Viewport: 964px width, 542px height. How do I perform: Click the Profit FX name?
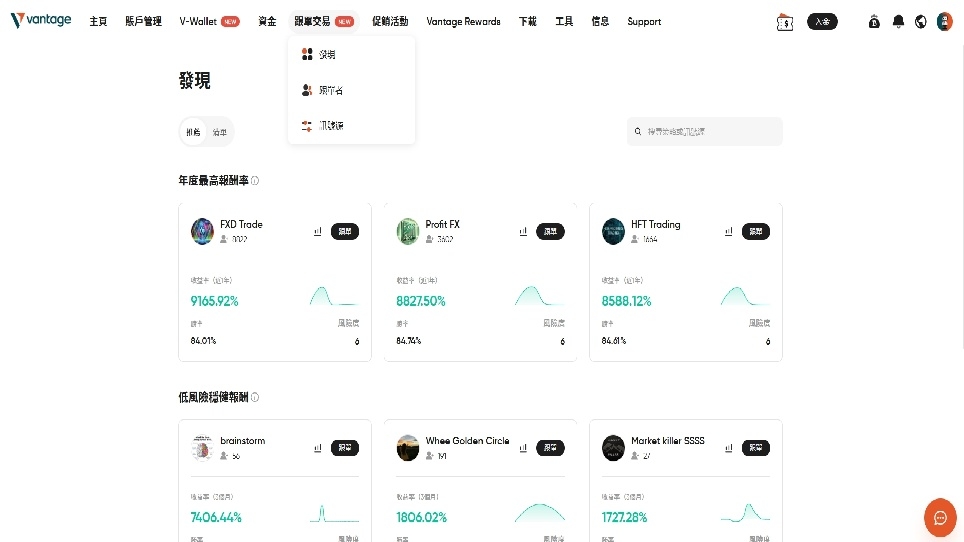tap(442, 224)
